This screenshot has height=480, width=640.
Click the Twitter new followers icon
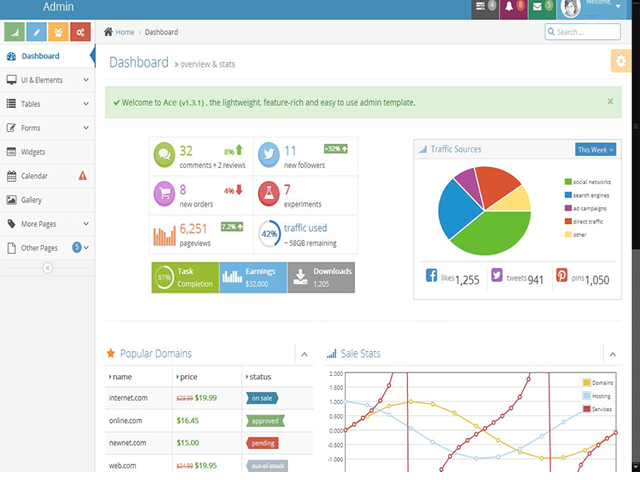[x=269, y=155]
